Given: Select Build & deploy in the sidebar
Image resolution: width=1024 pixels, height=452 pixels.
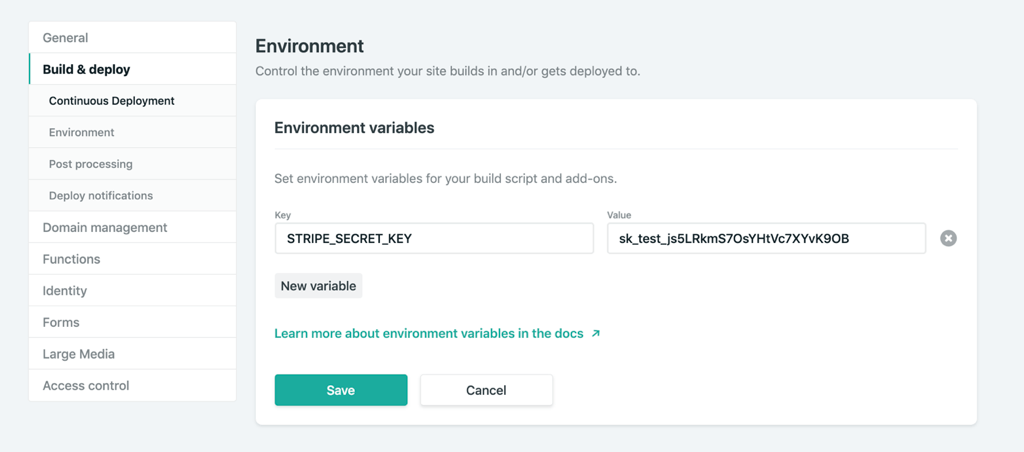Looking at the screenshot, I should pyautogui.click(x=133, y=69).
